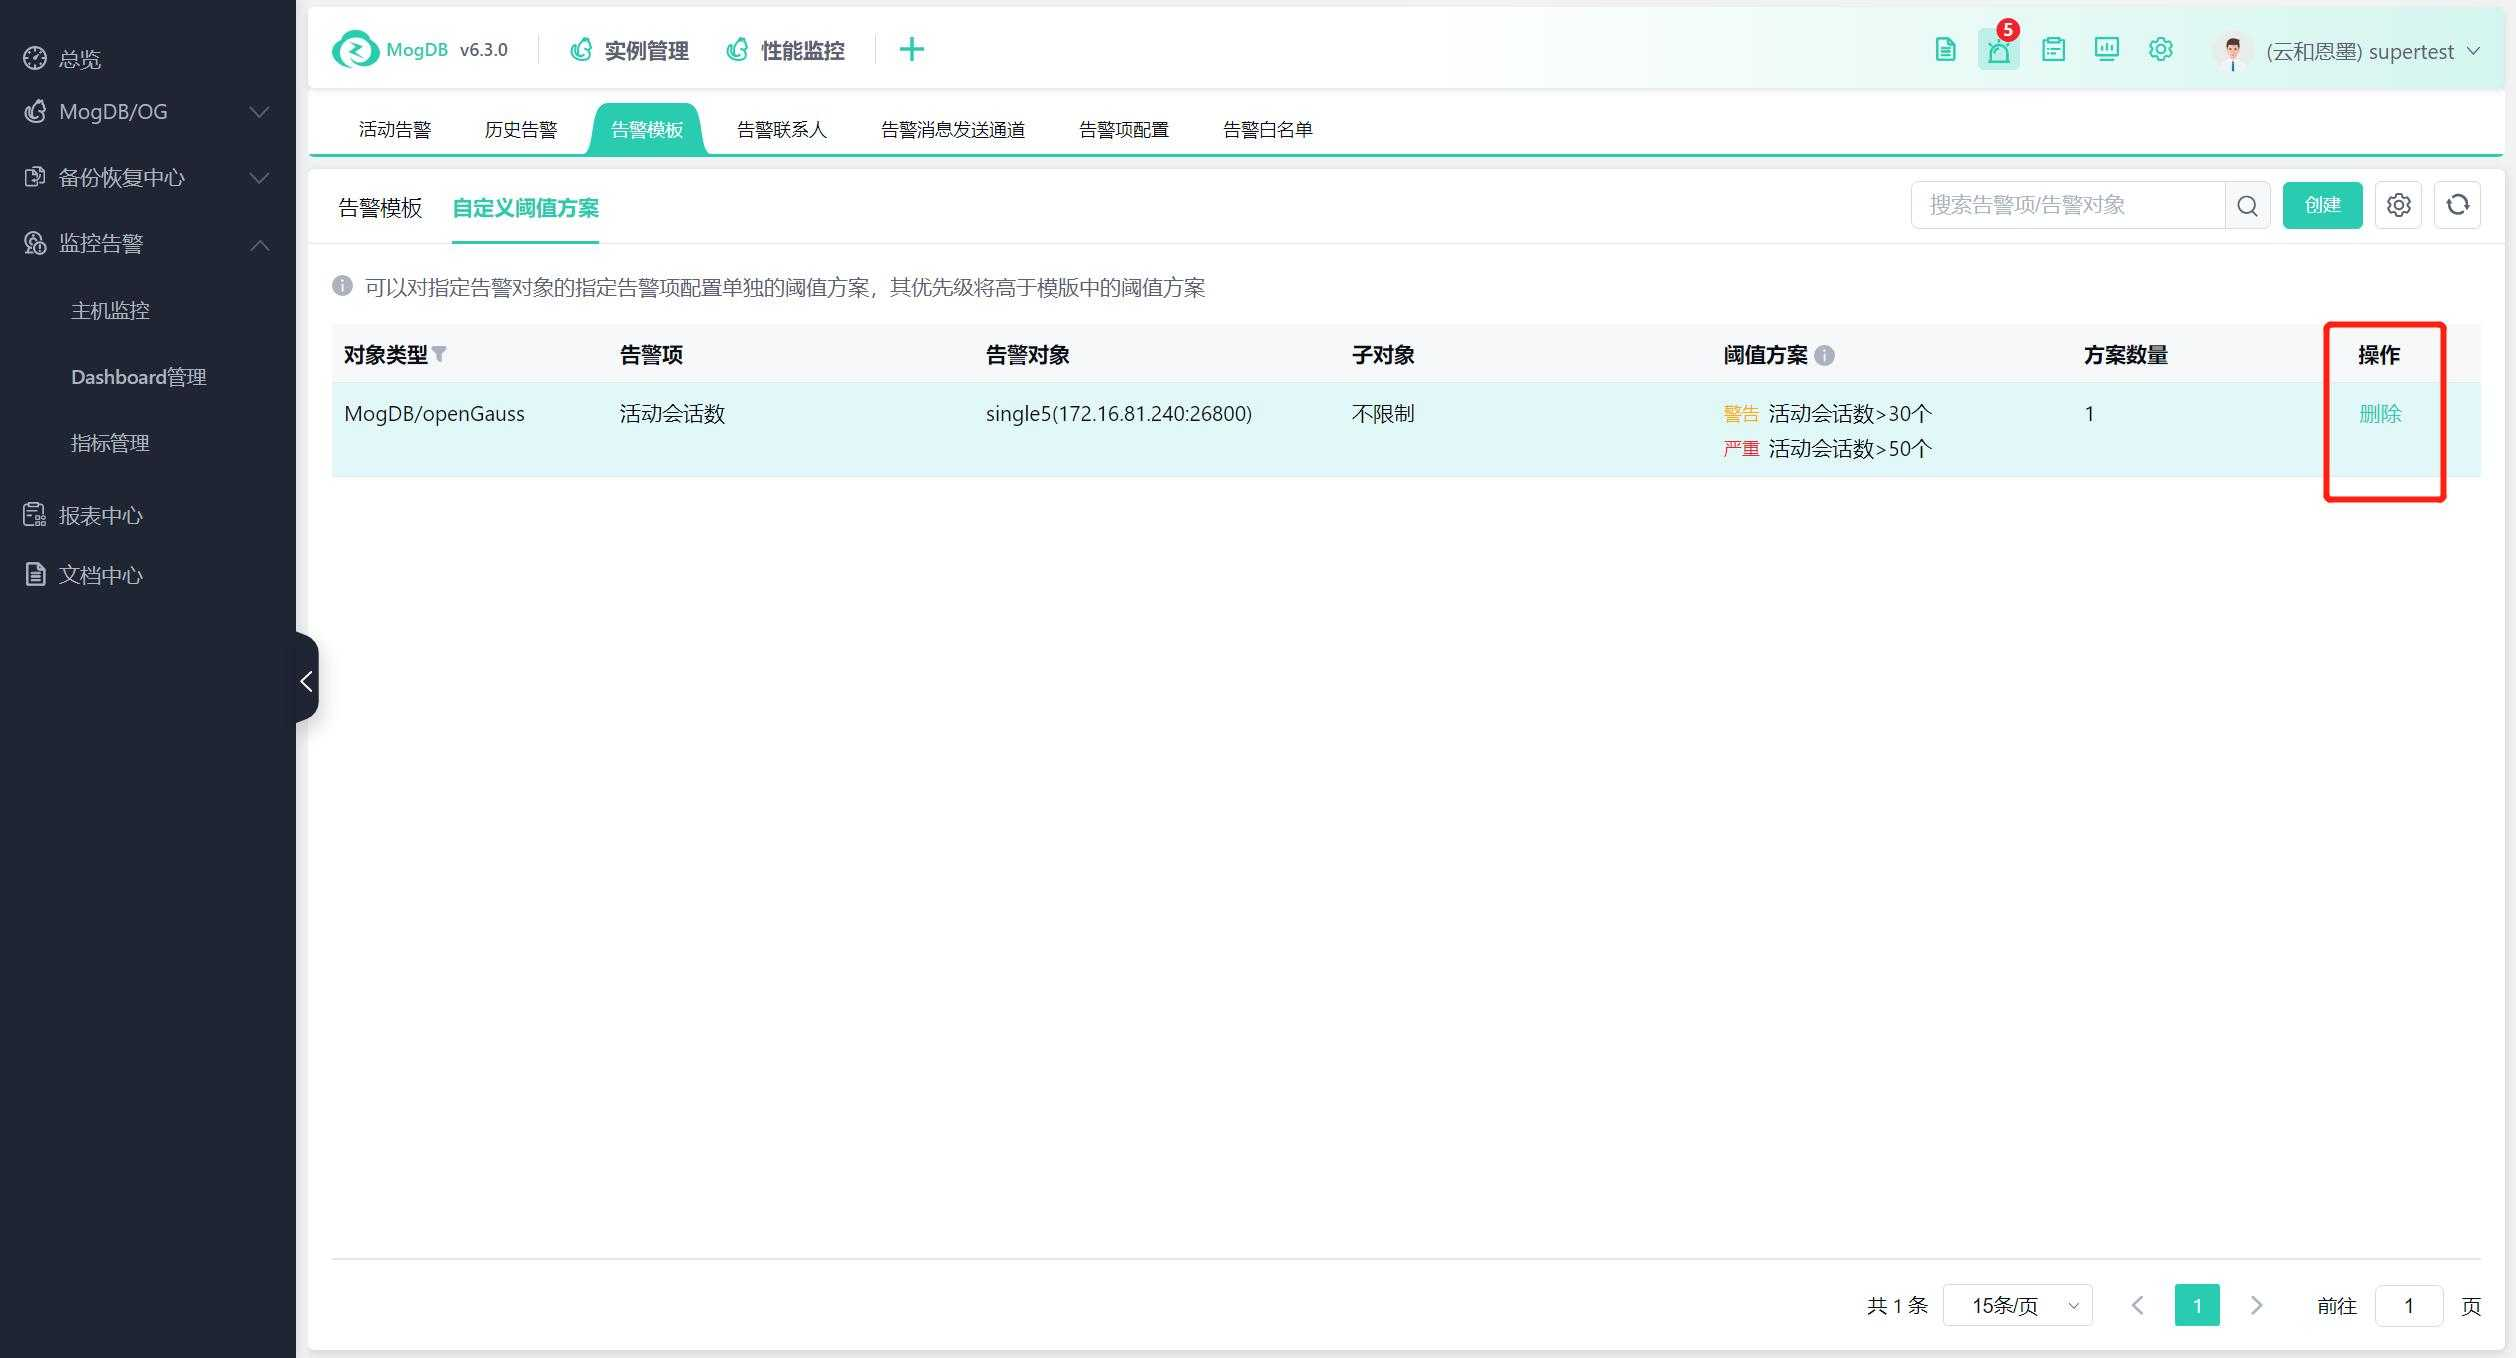The height and width of the screenshot is (1358, 2516).
Task: Open 指标管理 sidebar item
Action: coord(110,443)
